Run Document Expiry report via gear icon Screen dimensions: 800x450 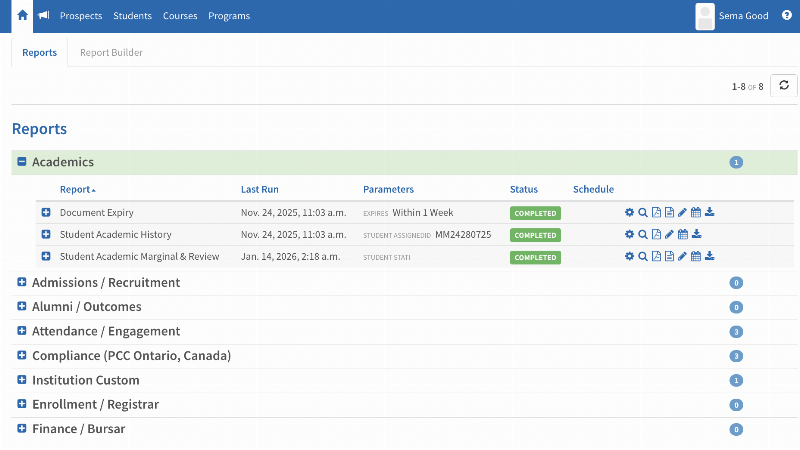pyautogui.click(x=629, y=212)
